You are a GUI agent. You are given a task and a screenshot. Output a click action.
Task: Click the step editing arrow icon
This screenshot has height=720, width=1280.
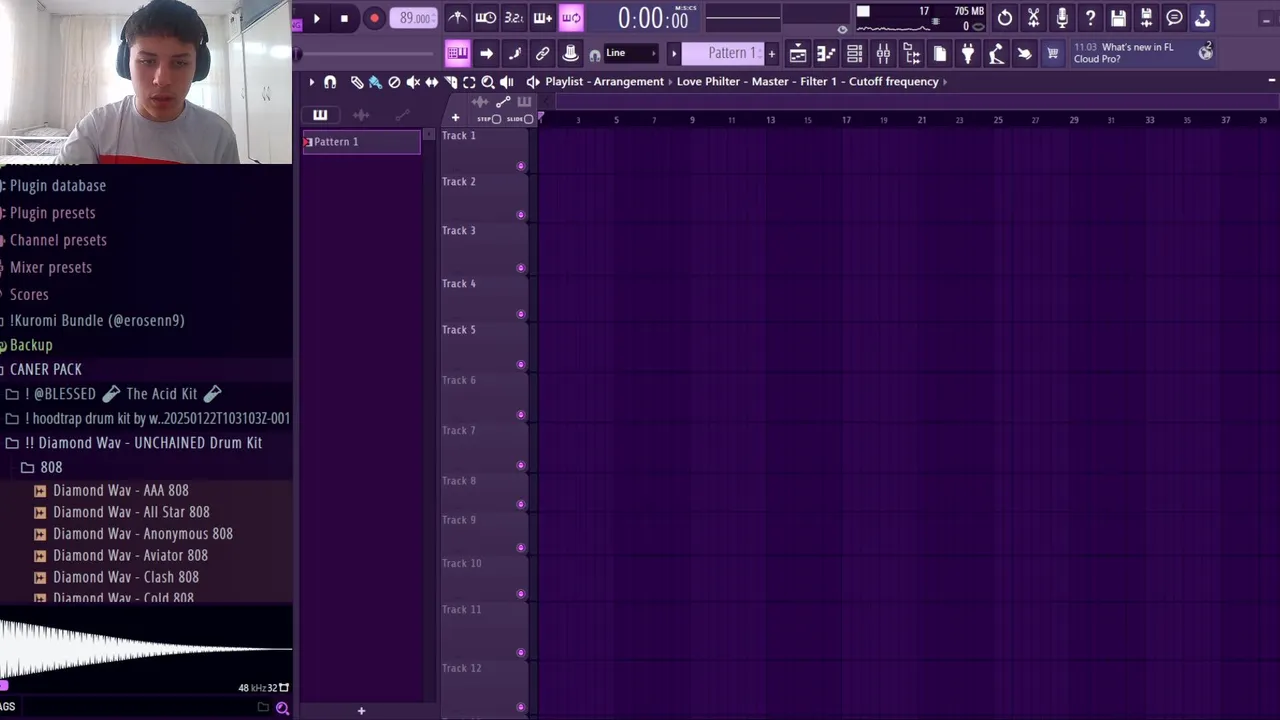486,53
